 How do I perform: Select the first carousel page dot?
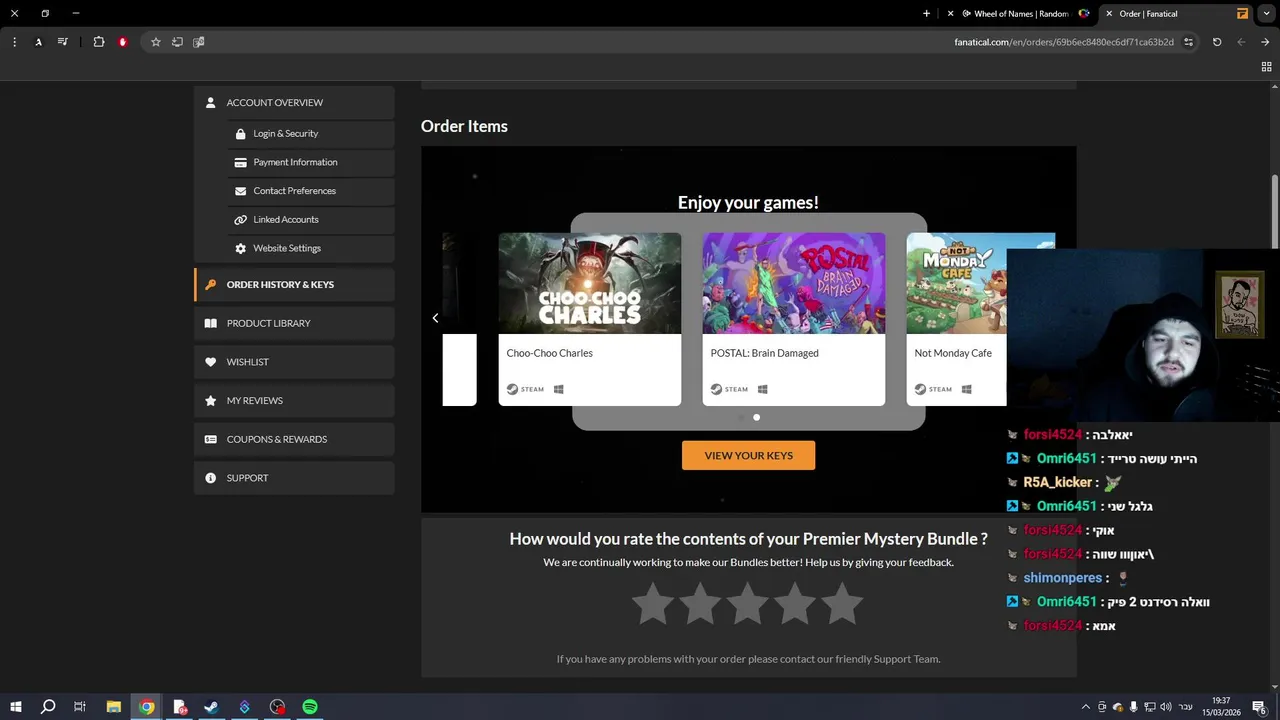[741, 417]
